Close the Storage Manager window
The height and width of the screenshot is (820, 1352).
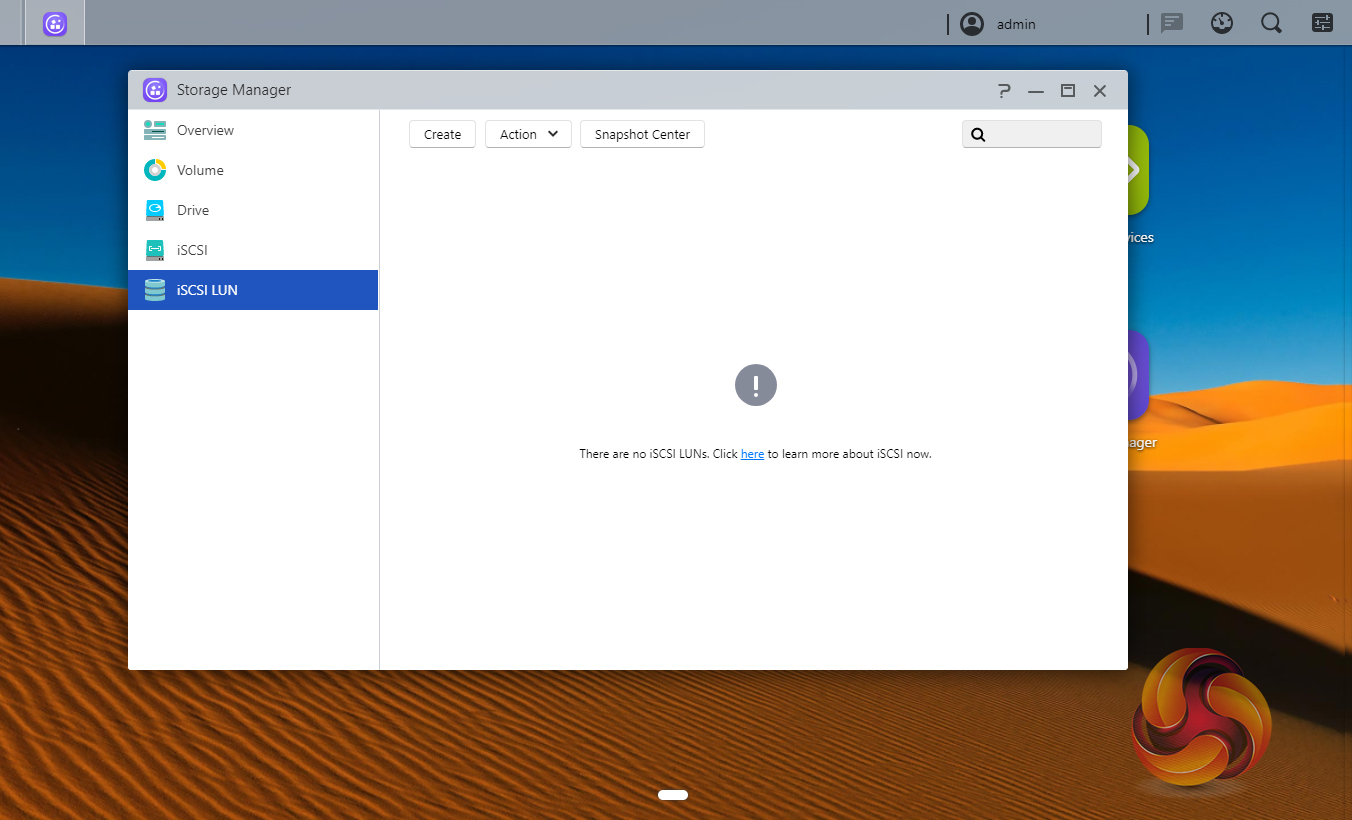pyautogui.click(x=1100, y=91)
